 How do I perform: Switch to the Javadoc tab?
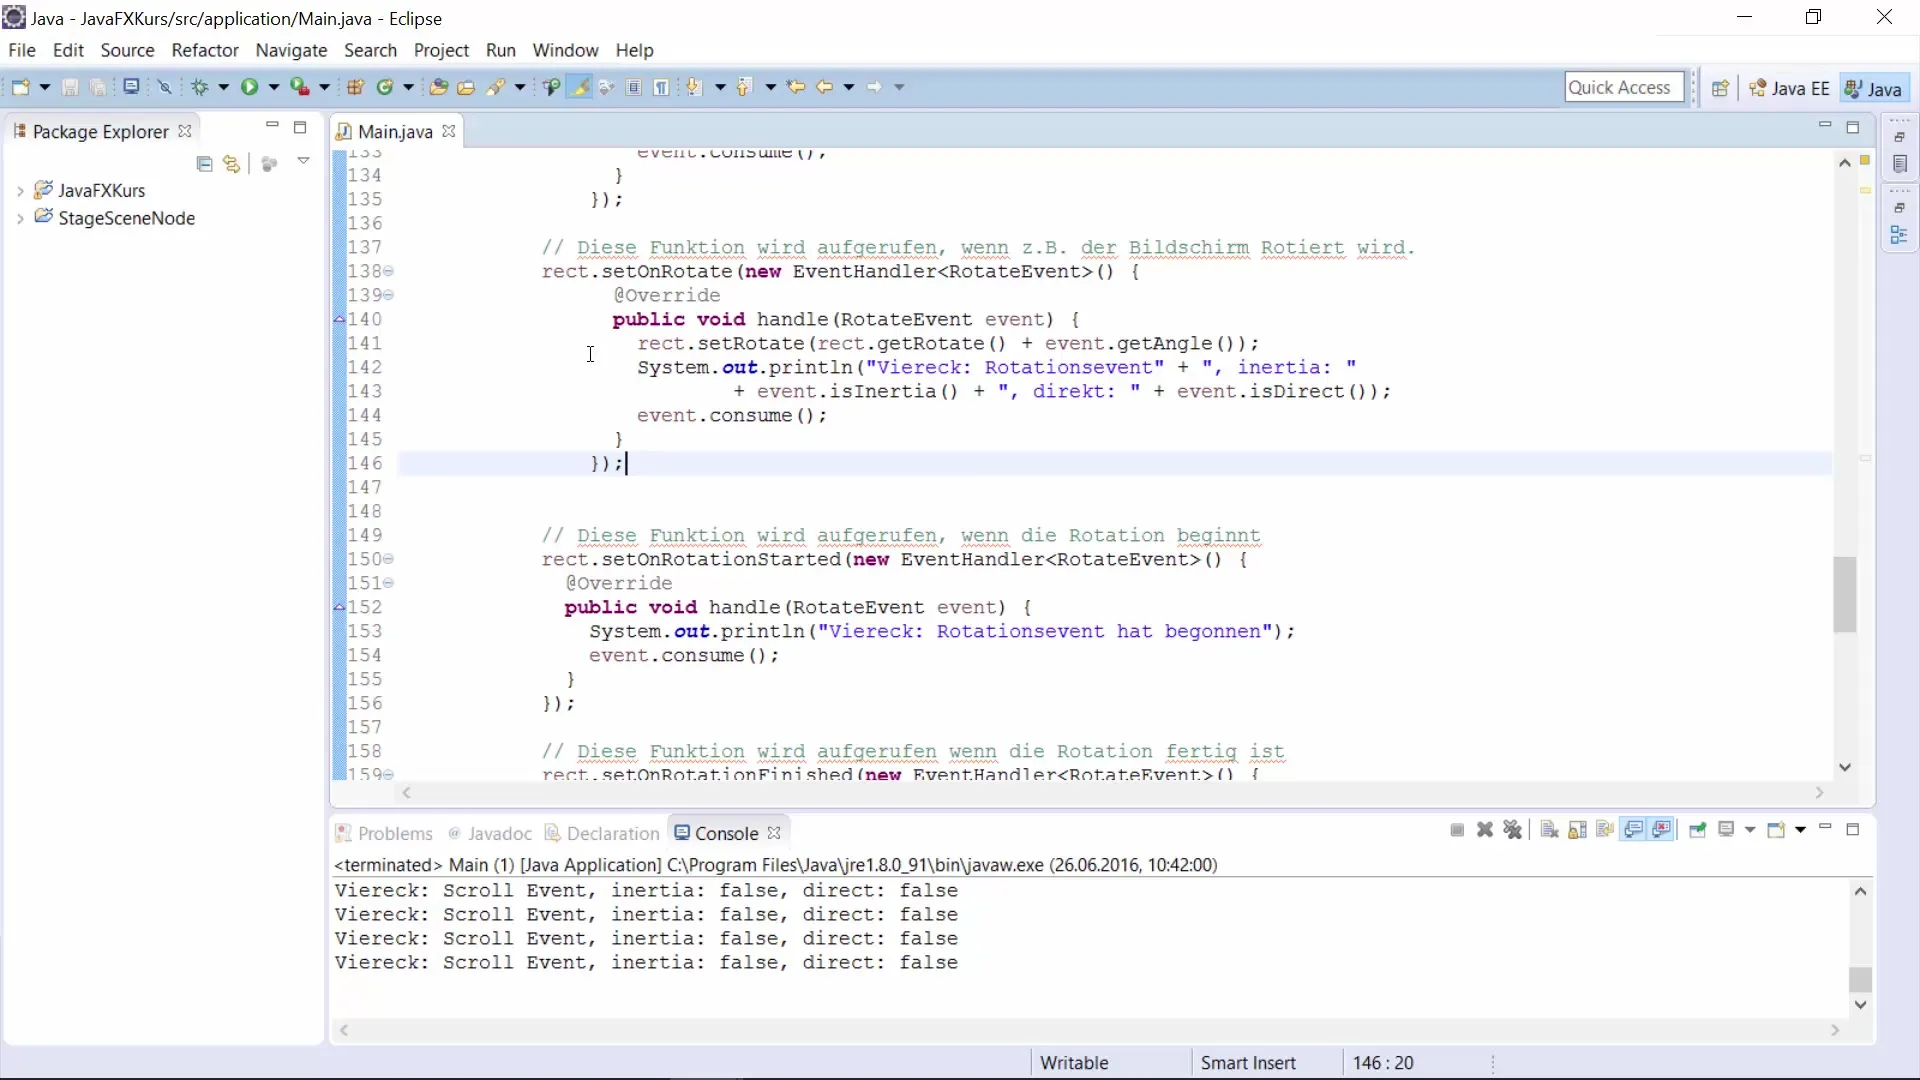[490, 833]
